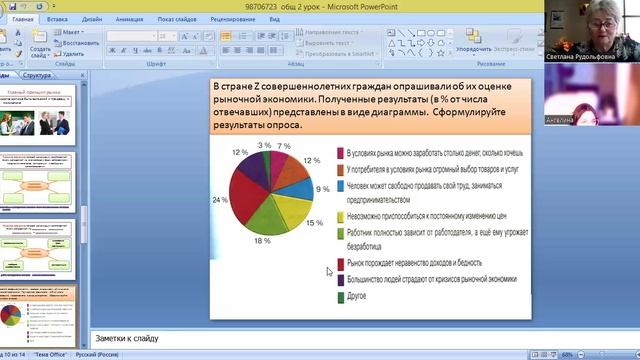Viewport: 640px width, 360px height.
Task: Open the font size combo box
Action: click(x=167, y=36)
